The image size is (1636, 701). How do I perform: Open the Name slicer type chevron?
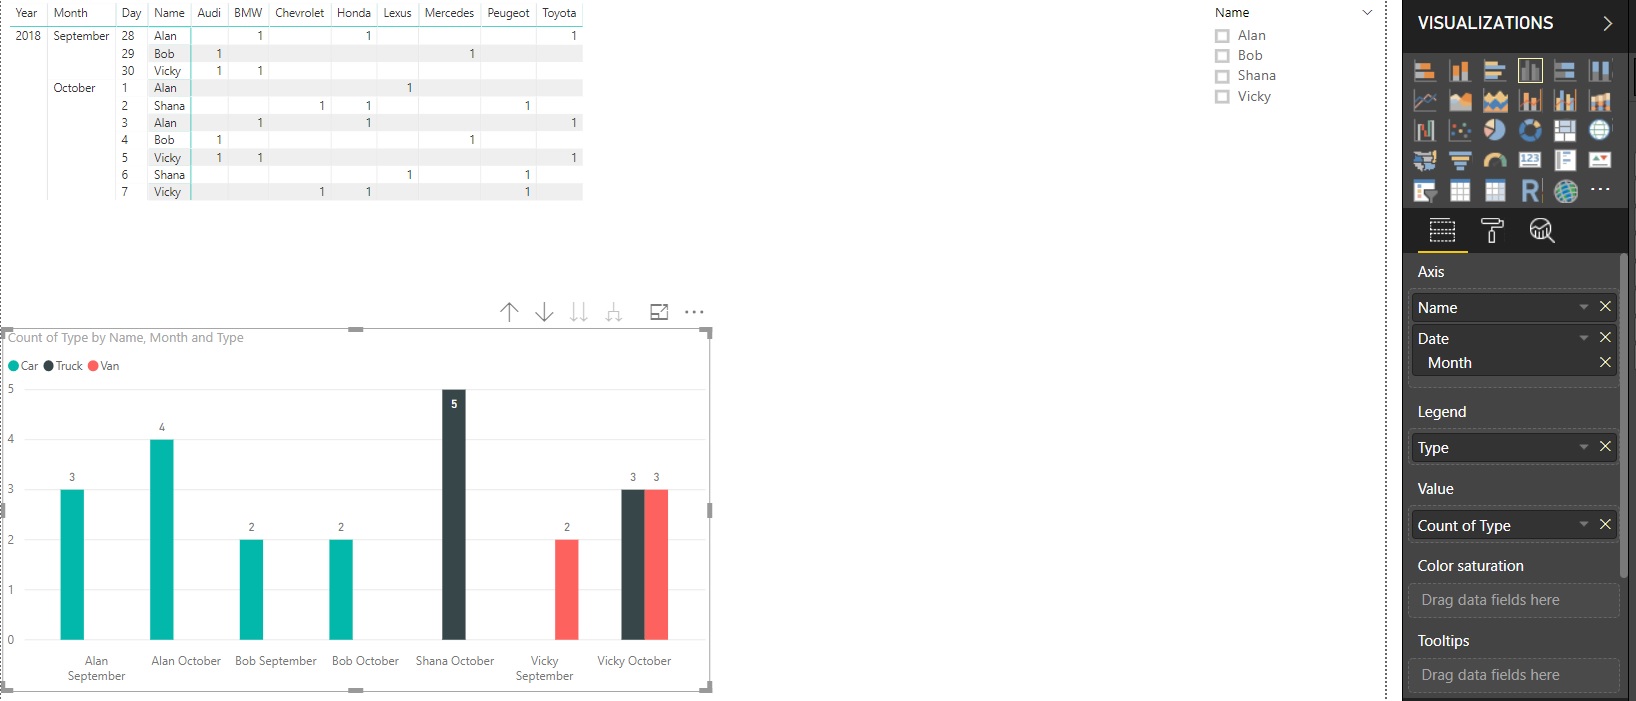point(1367,13)
